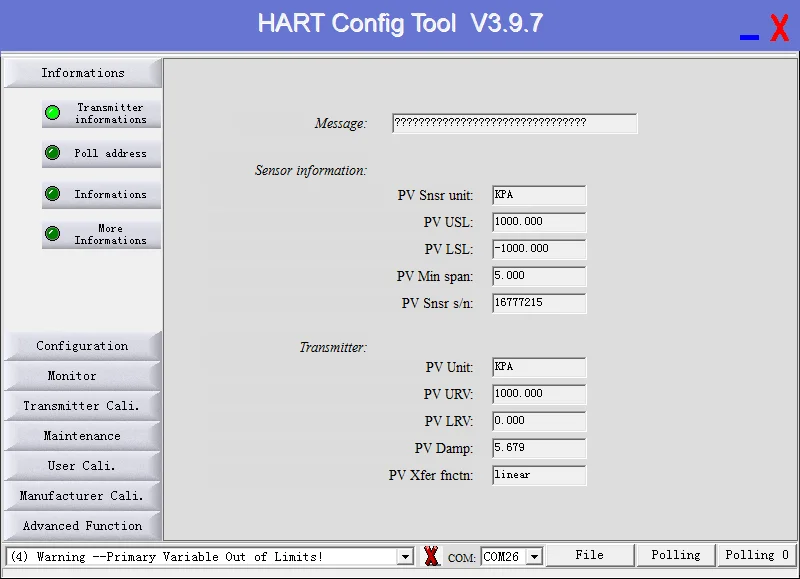Click the green Poll address indicator icon
Viewport: 800px width, 579px height.
(52, 153)
